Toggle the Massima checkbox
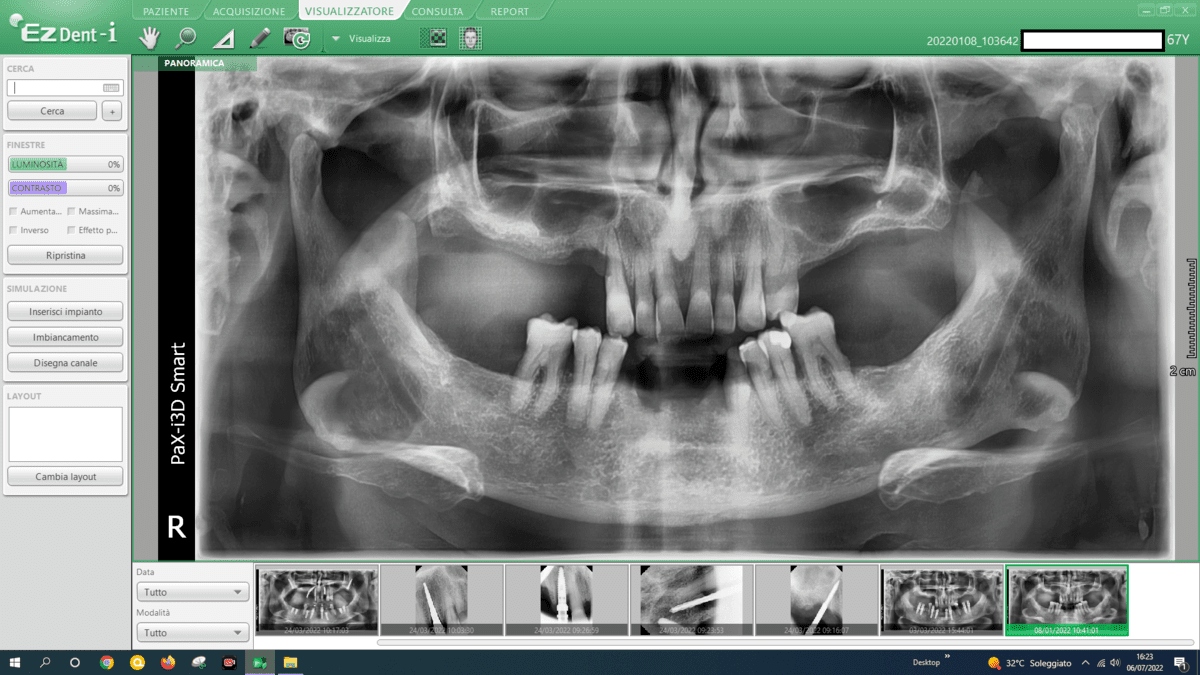Image resolution: width=1200 pixels, height=675 pixels. [72, 211]
